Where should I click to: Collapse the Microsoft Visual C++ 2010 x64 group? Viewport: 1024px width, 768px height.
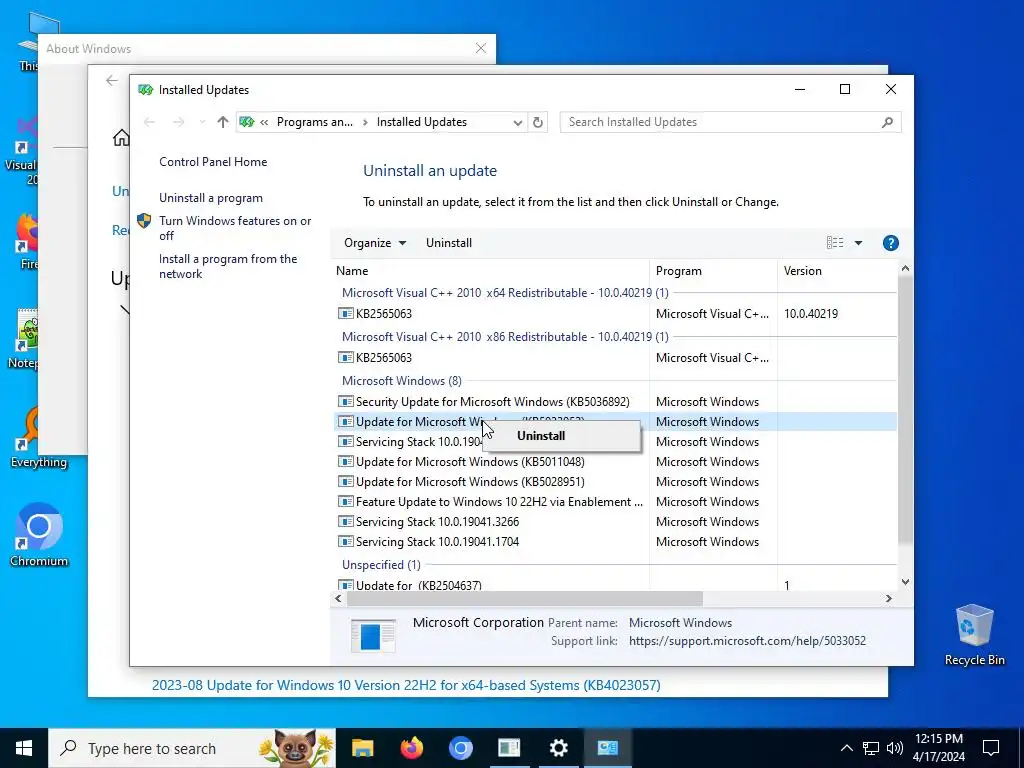click(x=505, y=293)
